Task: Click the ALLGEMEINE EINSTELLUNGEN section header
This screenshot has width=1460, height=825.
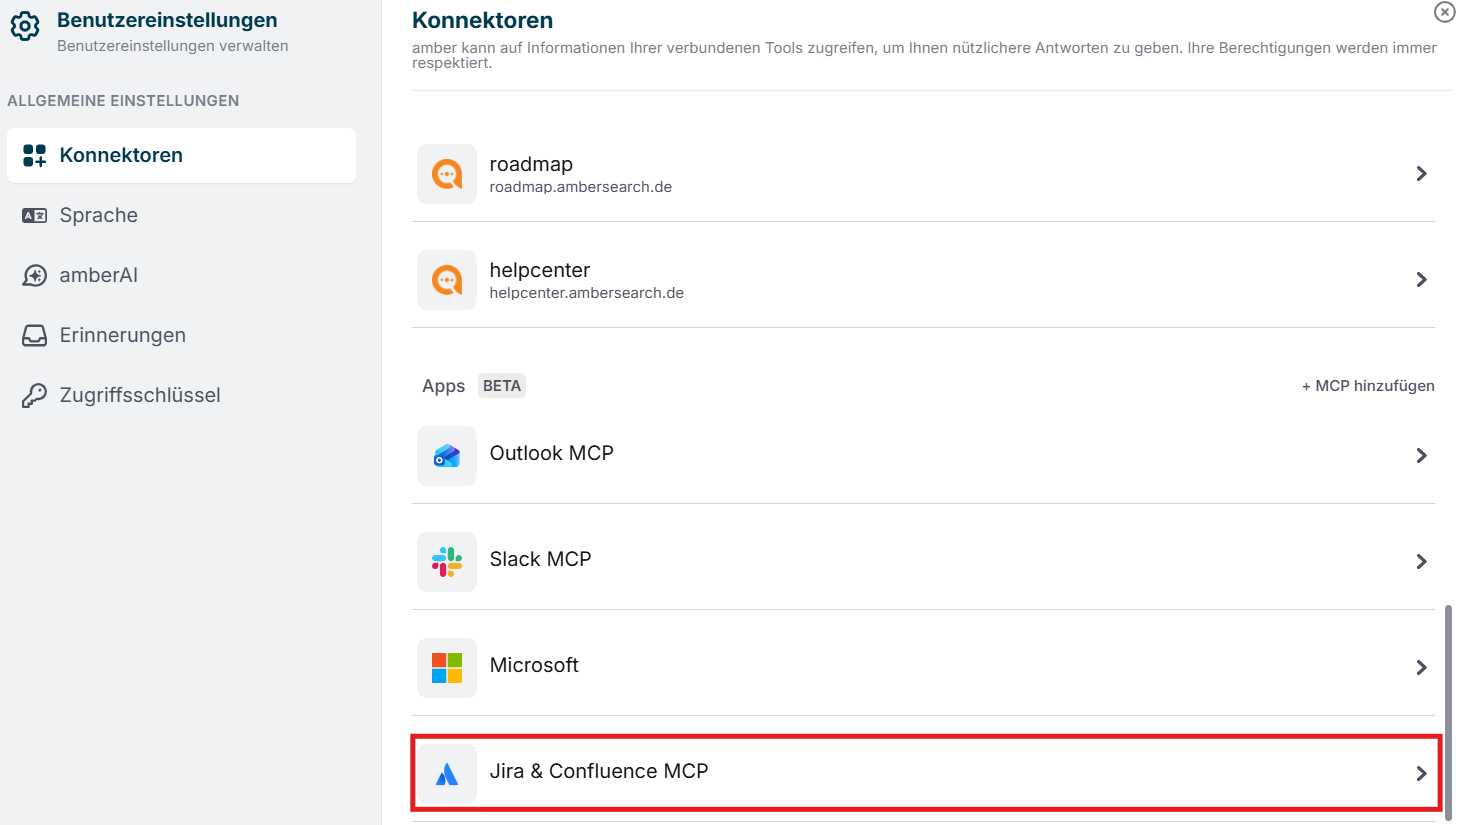Action: (x=123, y=101)
